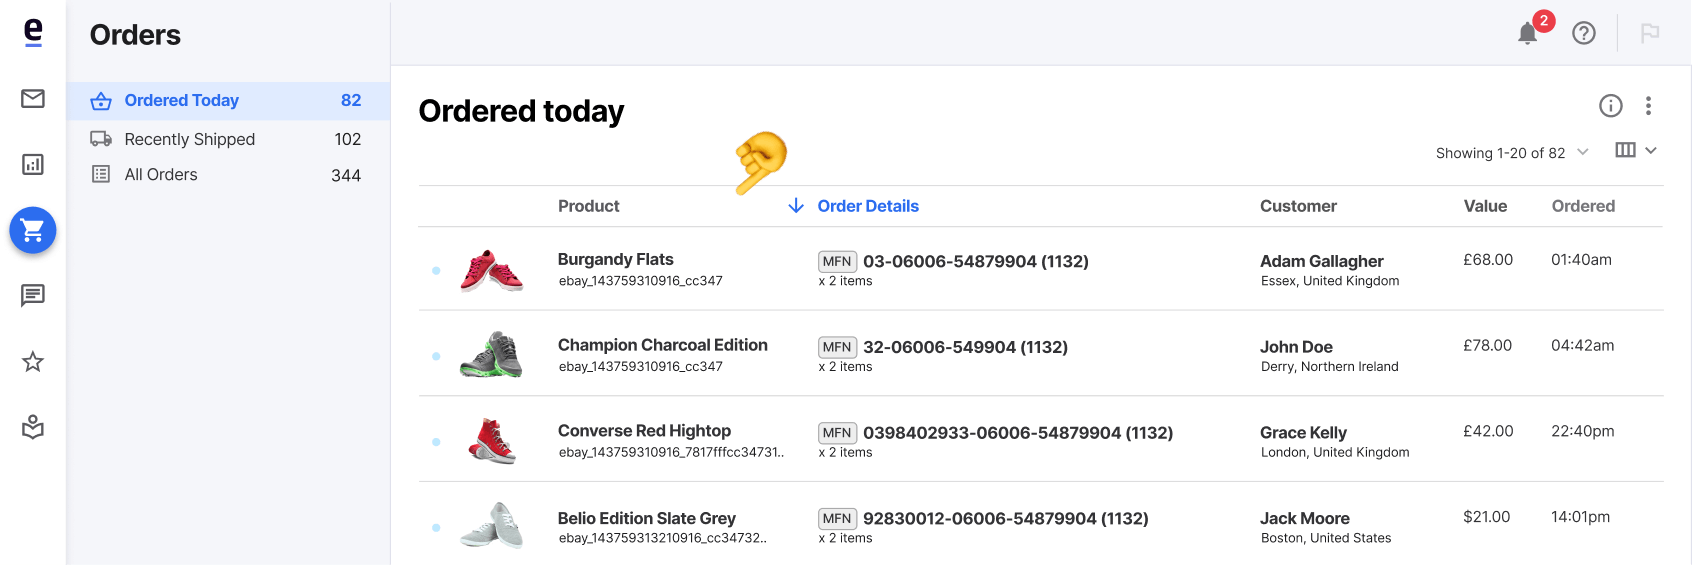Expand the Showing 1-20 of 82 dropdown
Screen dimensions: 1692x565
(x=1512, y=153)
